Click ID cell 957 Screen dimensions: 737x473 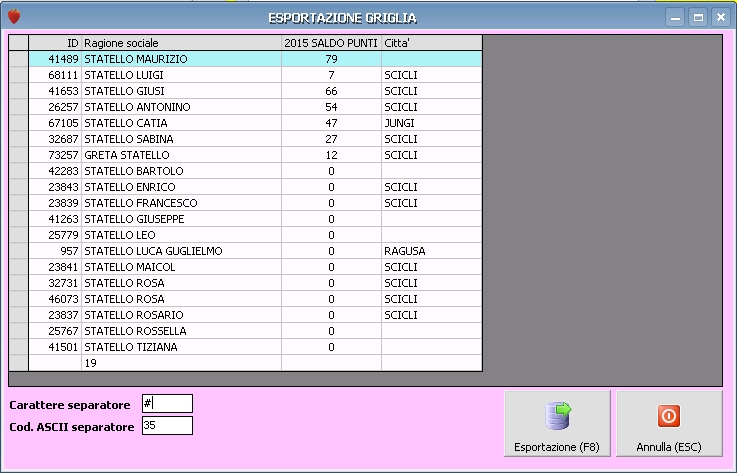coord(55,251)
